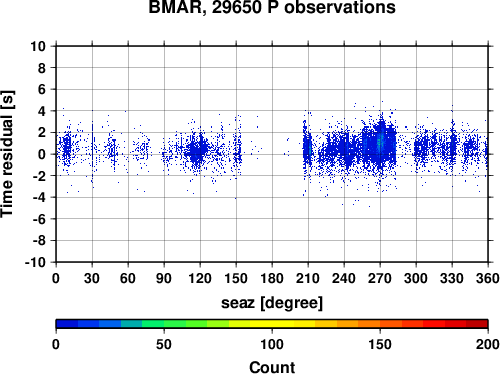This screenshot has width=500, height=374.
Task: Click the data cluster near 120 degrees
Action: (198, 150)
